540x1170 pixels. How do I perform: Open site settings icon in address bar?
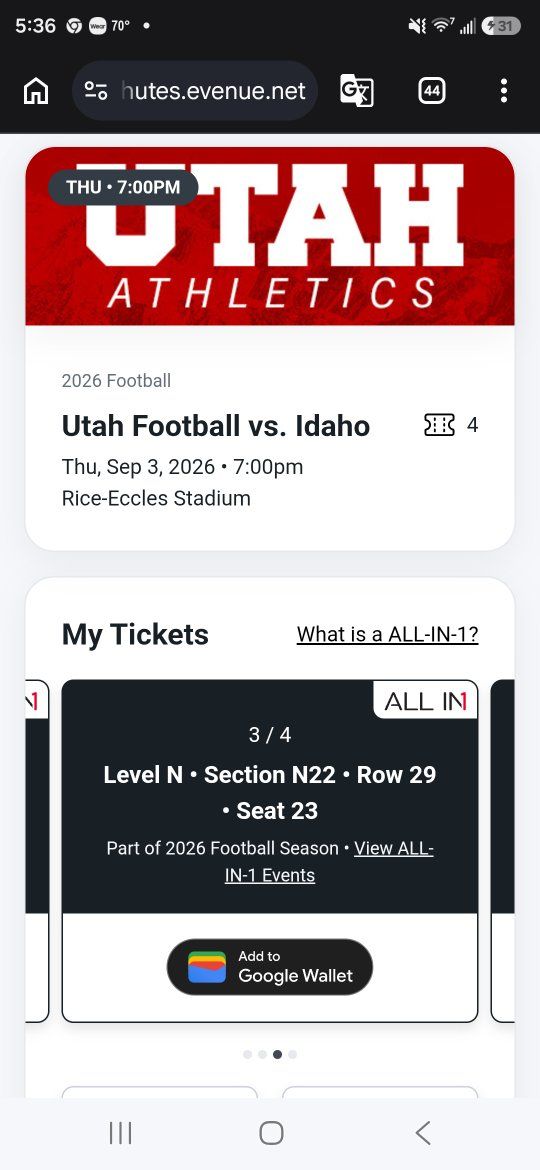click(x=95, y=91)
